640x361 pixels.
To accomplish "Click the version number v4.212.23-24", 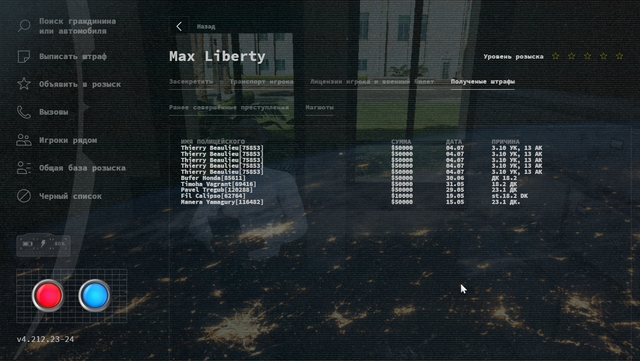I will 45,339.
